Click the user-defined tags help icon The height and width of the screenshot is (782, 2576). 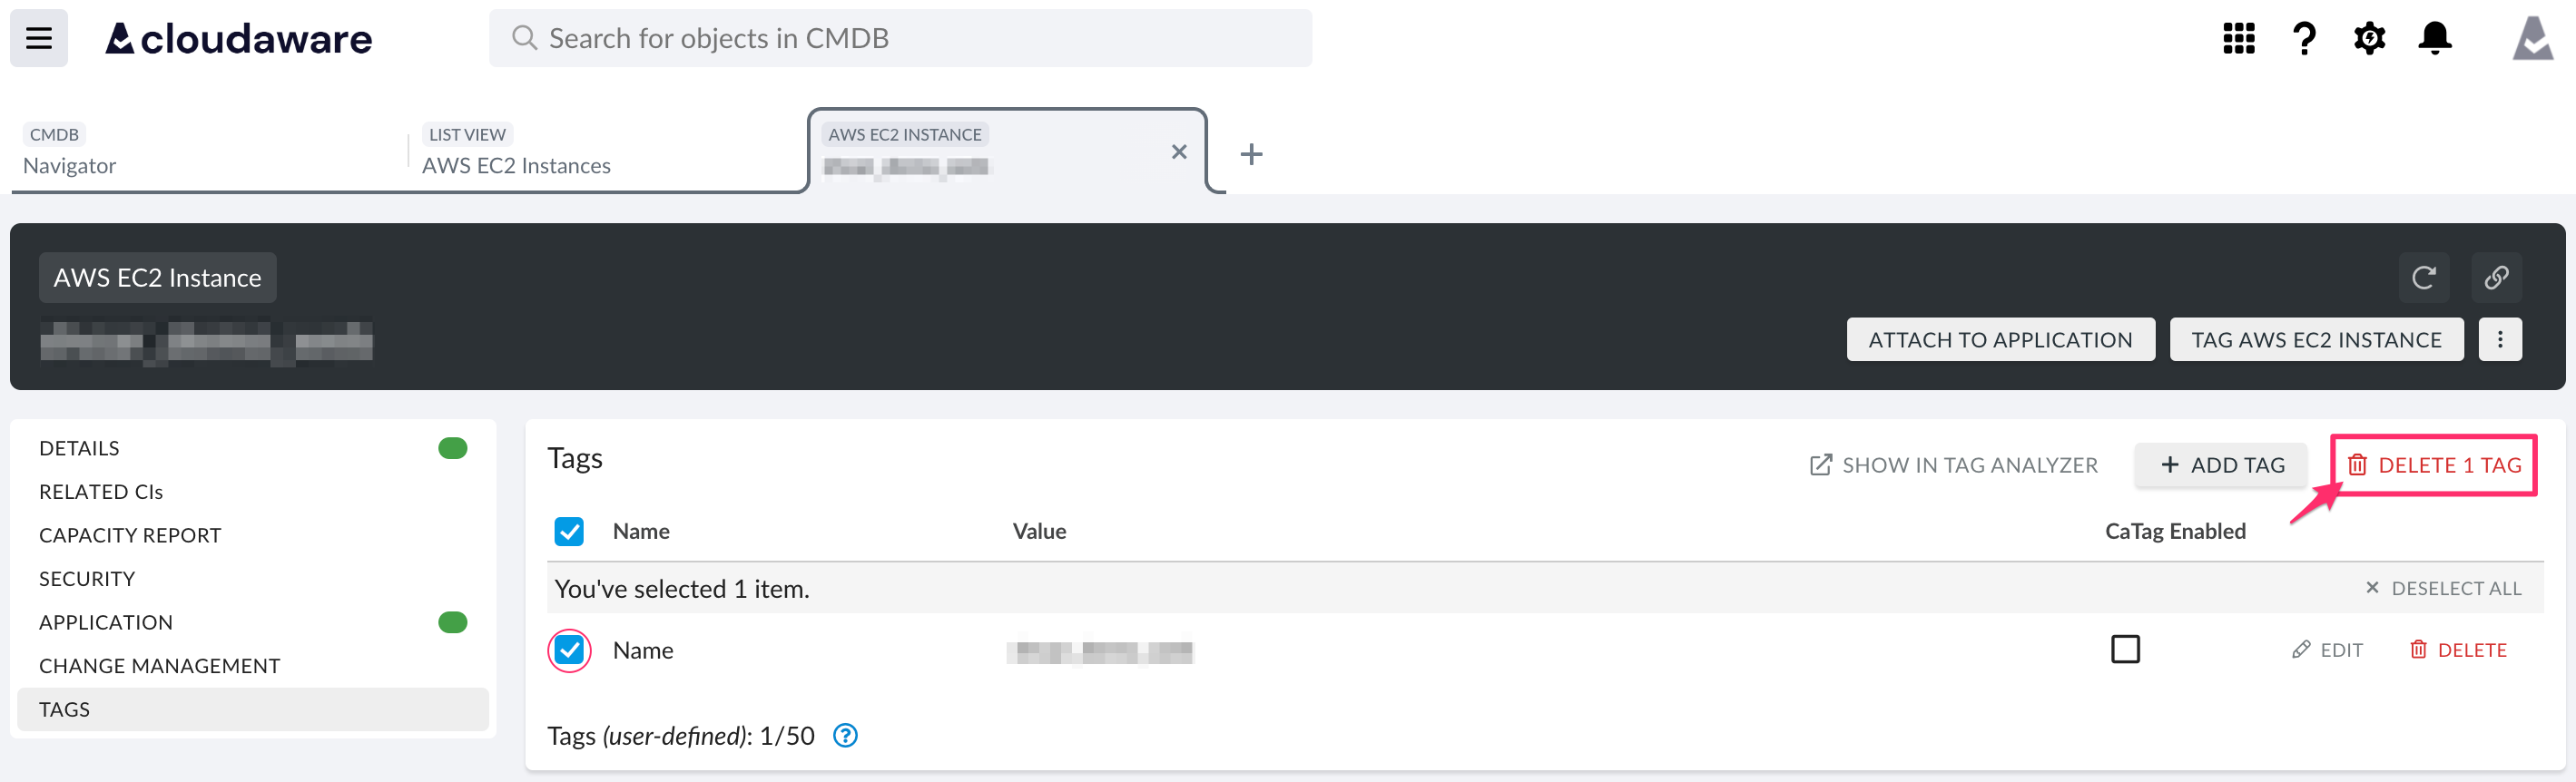point(845,735)
